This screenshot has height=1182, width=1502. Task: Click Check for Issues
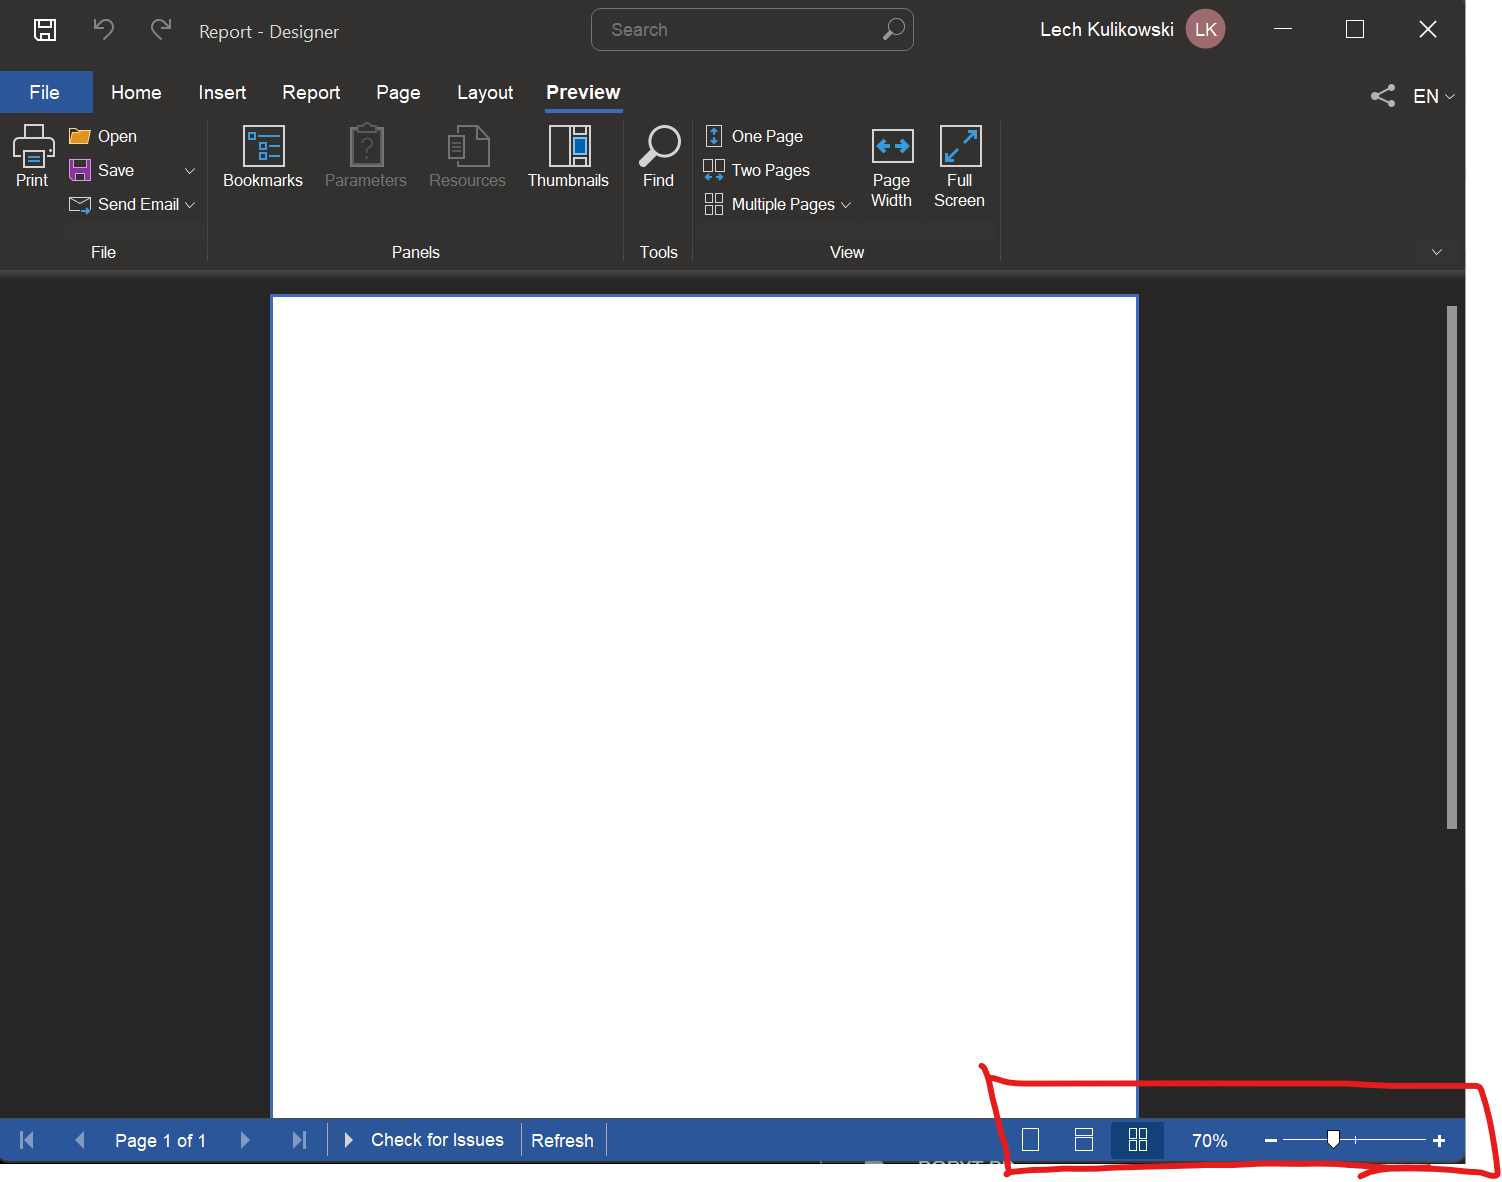437,1140
